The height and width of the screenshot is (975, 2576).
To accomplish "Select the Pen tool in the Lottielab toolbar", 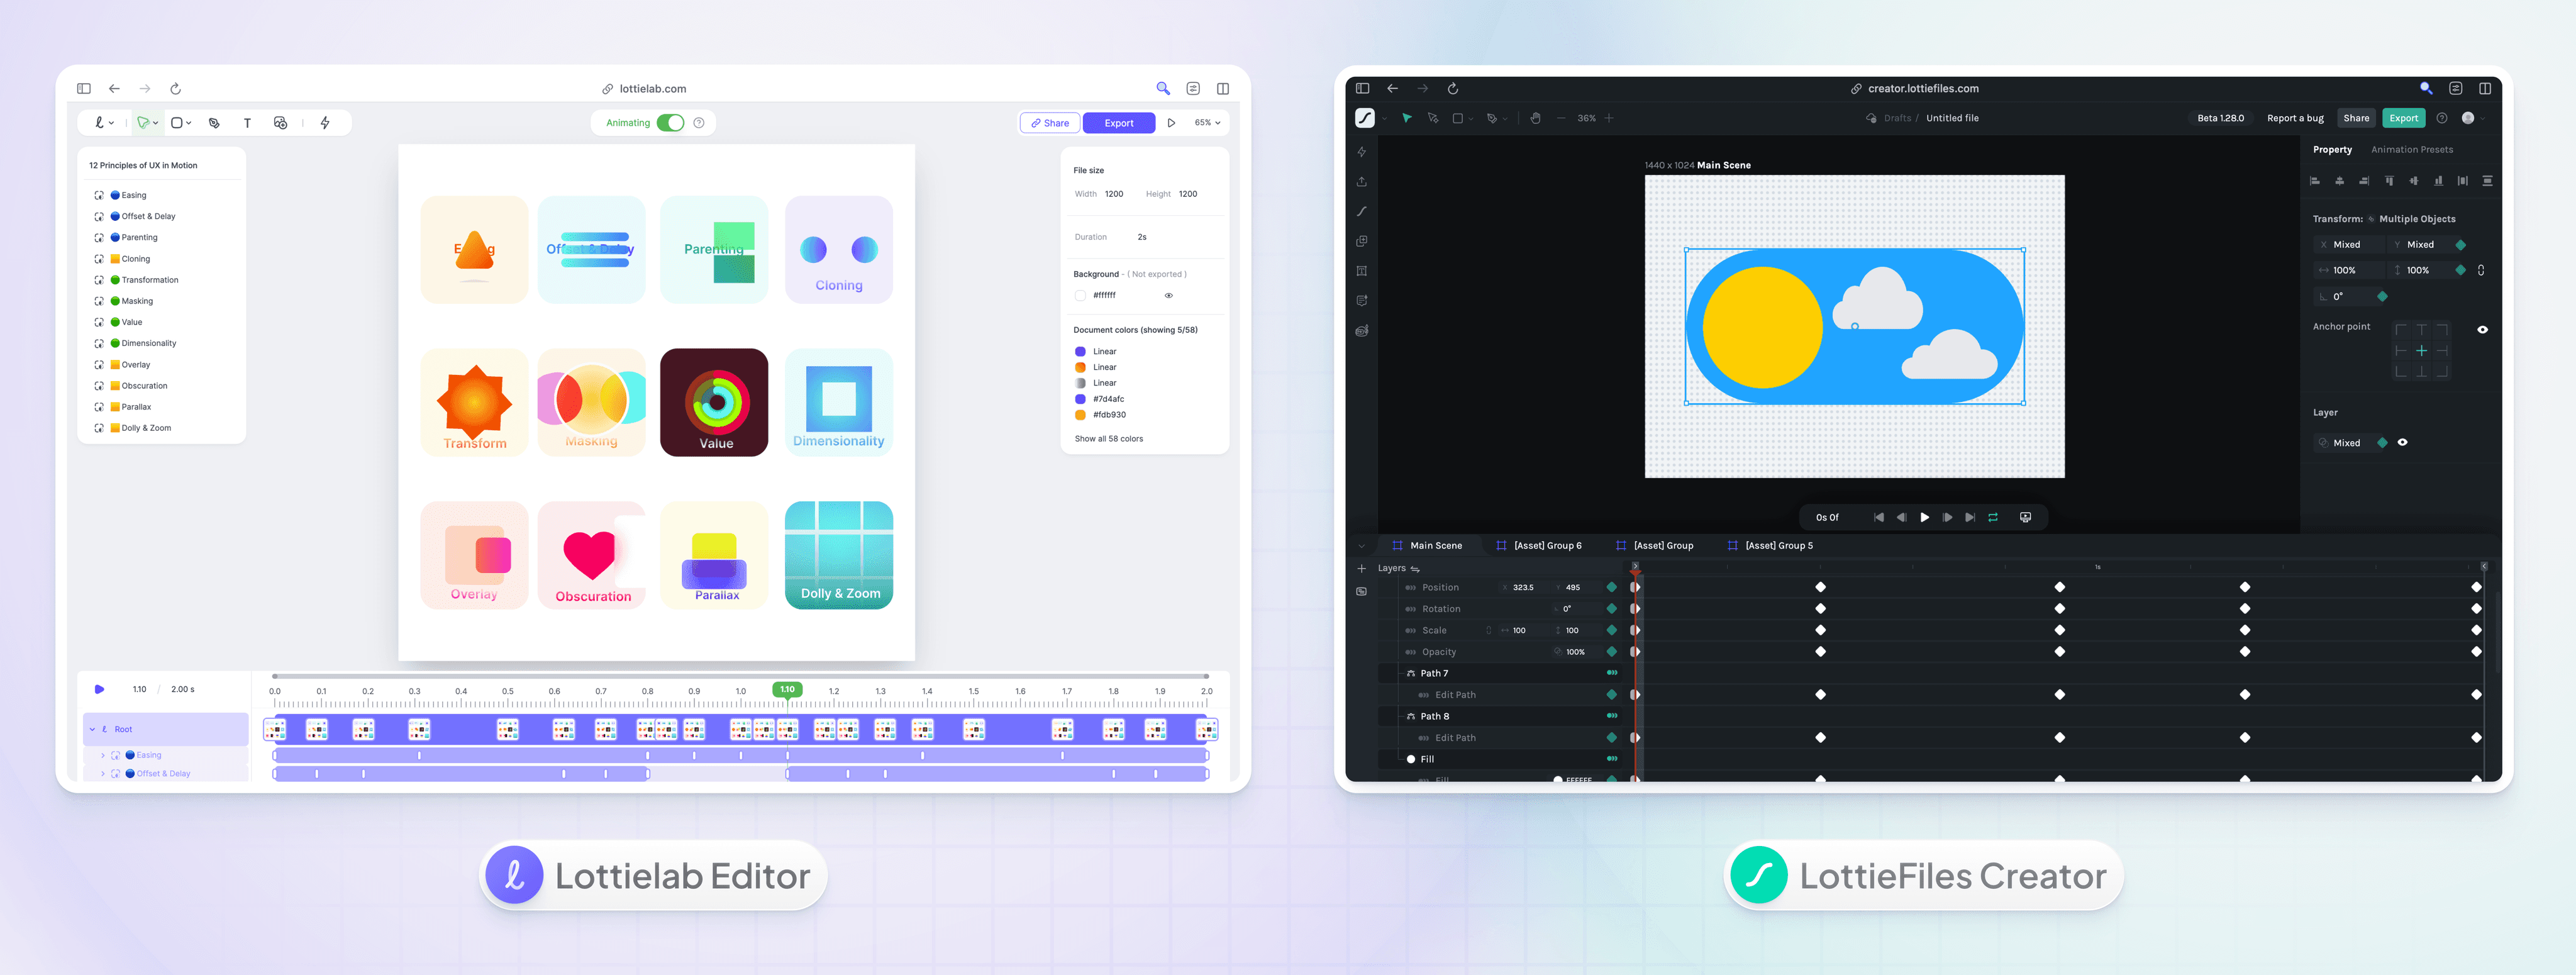I will point(215,124).
